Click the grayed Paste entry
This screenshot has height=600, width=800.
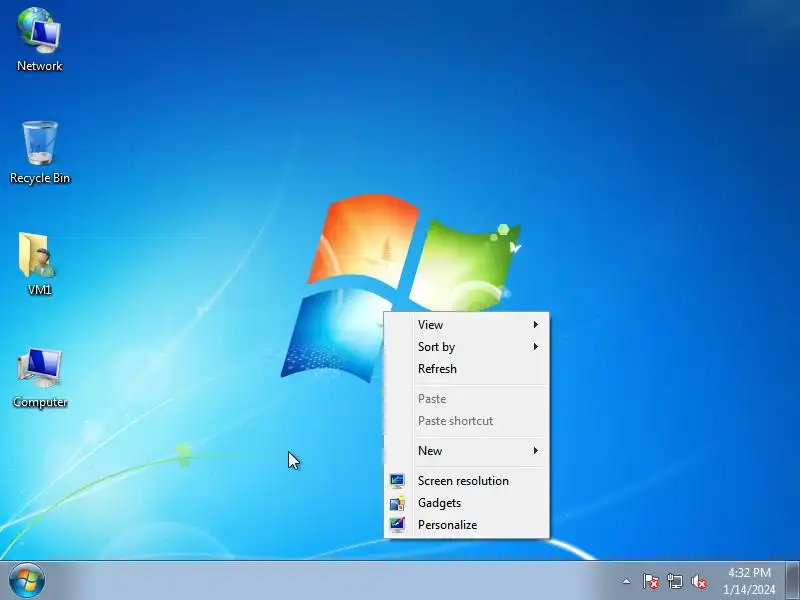466,399
